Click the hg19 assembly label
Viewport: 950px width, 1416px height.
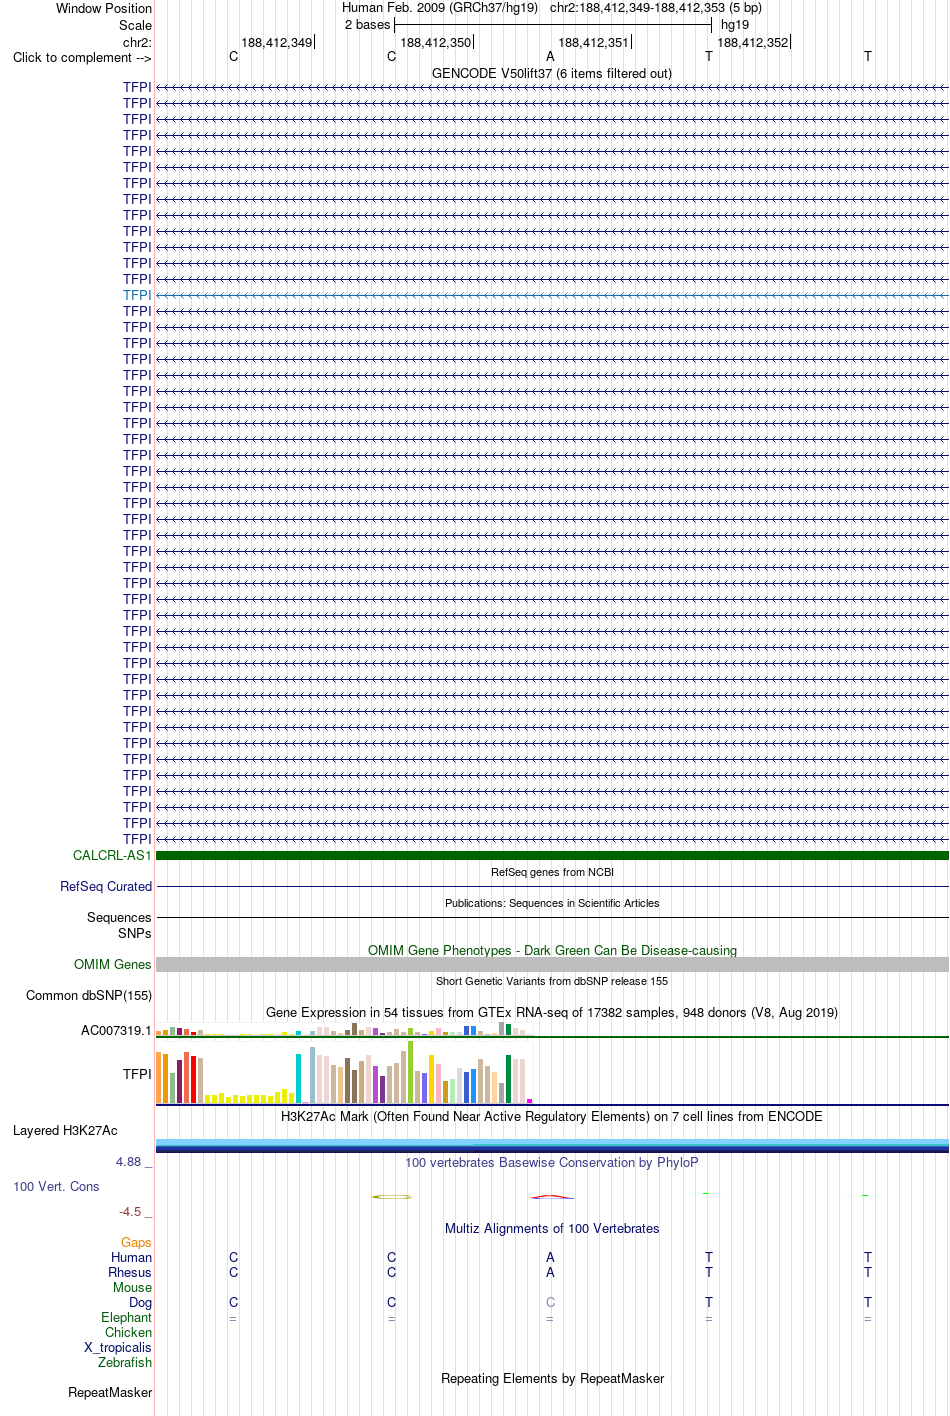tap(735, 24)
